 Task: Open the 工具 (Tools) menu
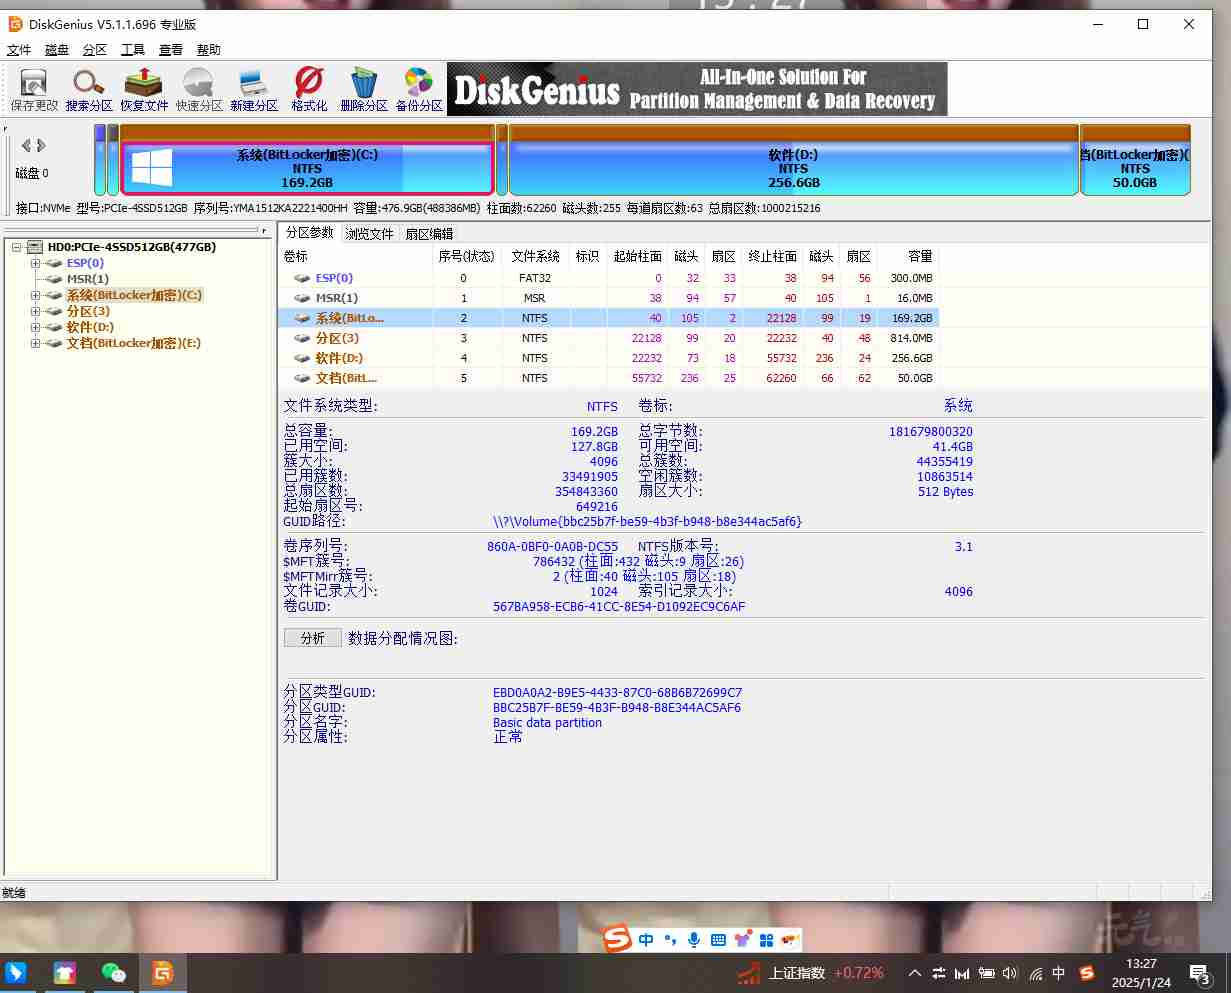click(x=133, y=50)
